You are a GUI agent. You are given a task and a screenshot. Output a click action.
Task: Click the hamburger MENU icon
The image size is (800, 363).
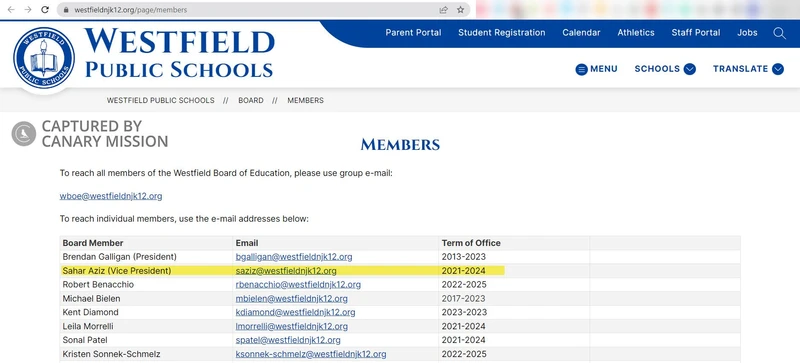(x=581, y=69)
